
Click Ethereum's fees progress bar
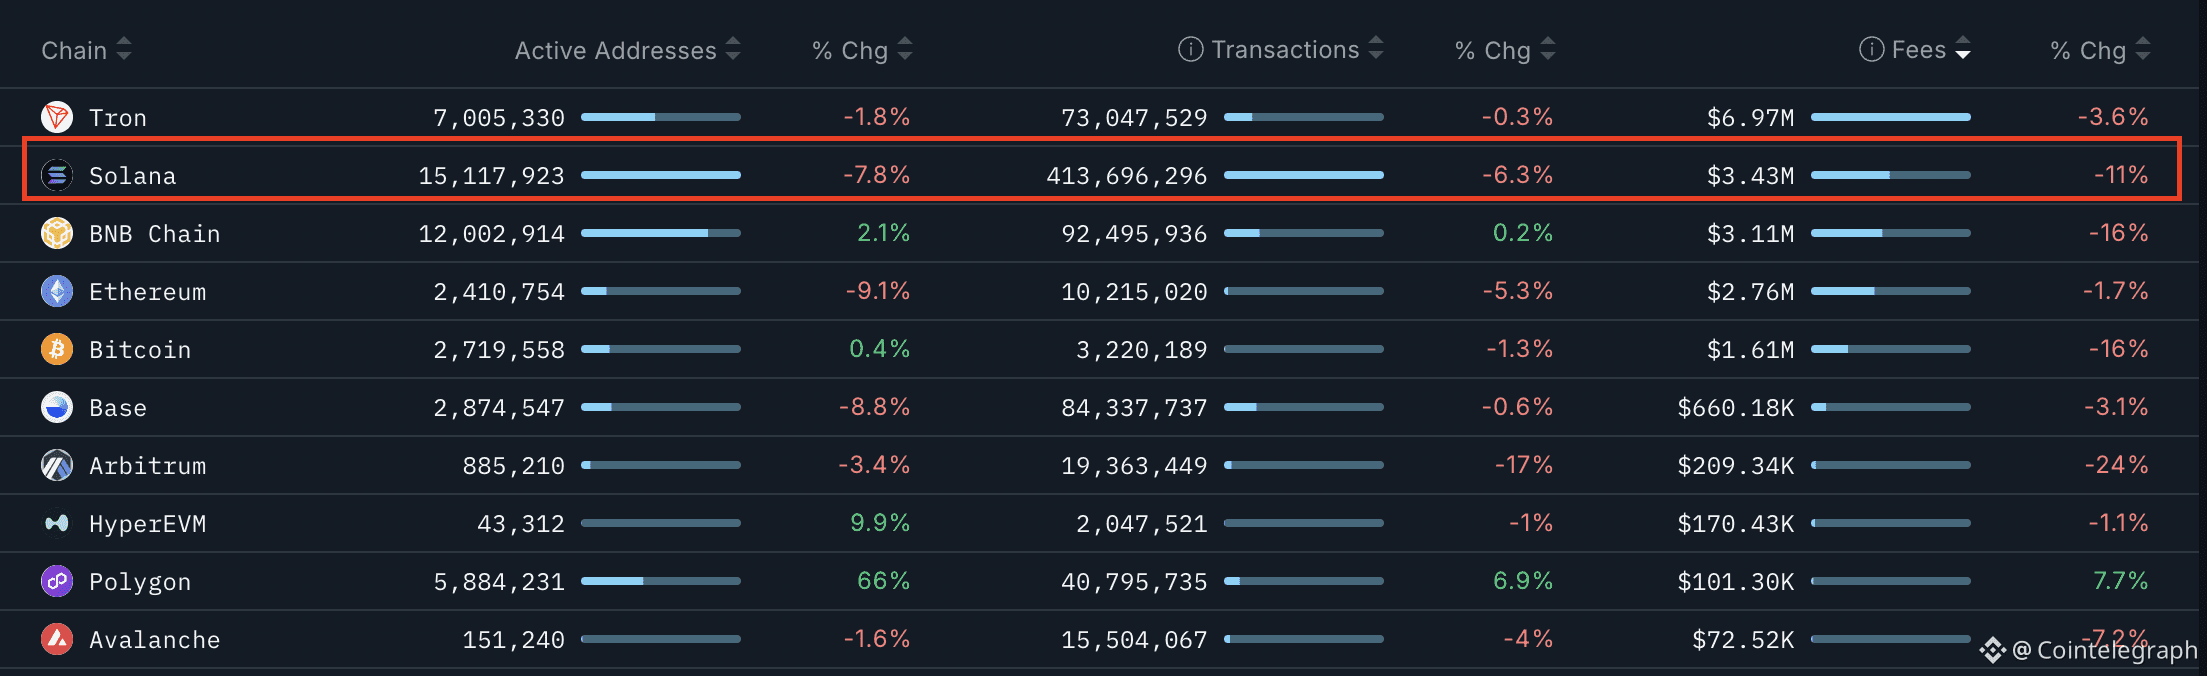pyautogui.click(x=1891, y=291)
